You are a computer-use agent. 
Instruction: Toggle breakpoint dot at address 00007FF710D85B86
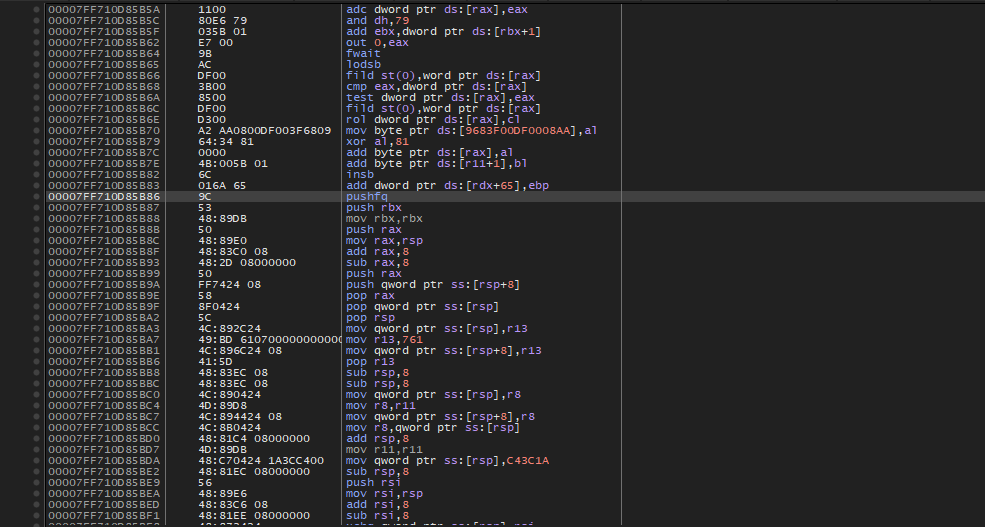(x=37, y=196)
